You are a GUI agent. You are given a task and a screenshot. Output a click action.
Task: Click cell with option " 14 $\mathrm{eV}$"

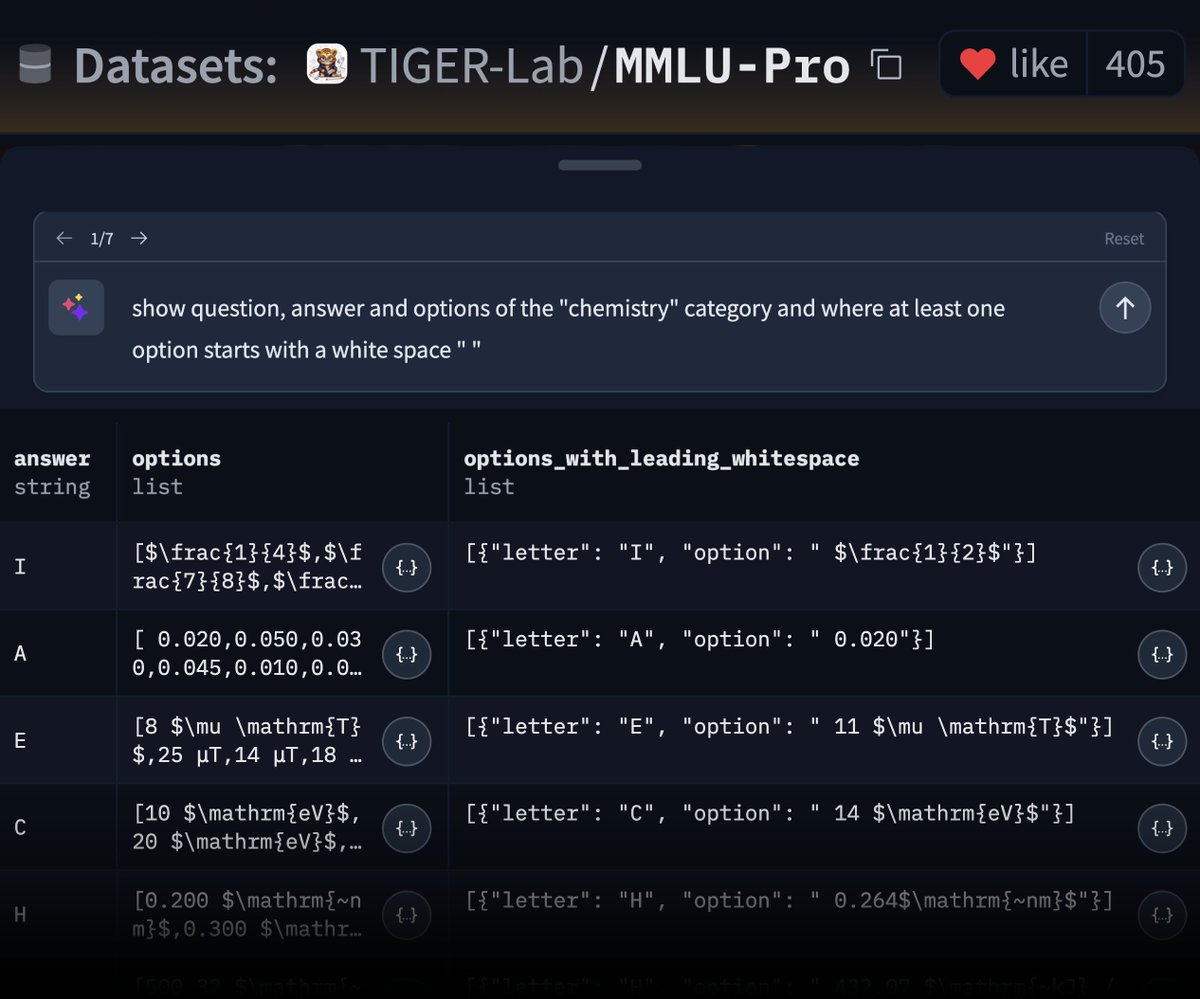[770, 814]
